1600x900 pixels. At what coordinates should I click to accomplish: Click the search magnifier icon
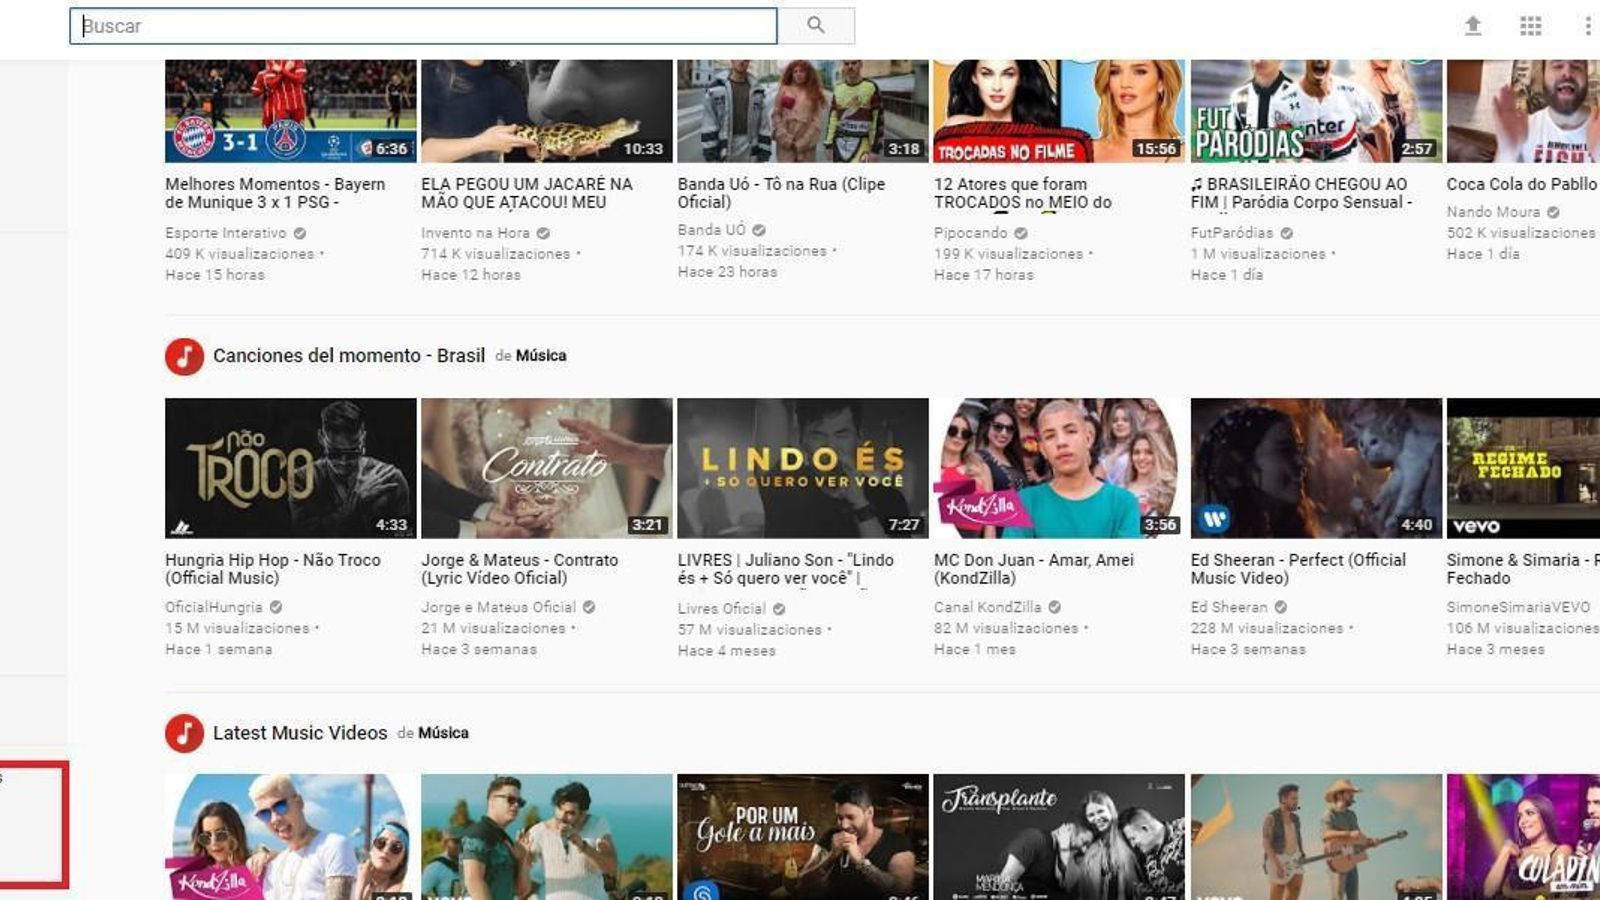pos(819,23)
